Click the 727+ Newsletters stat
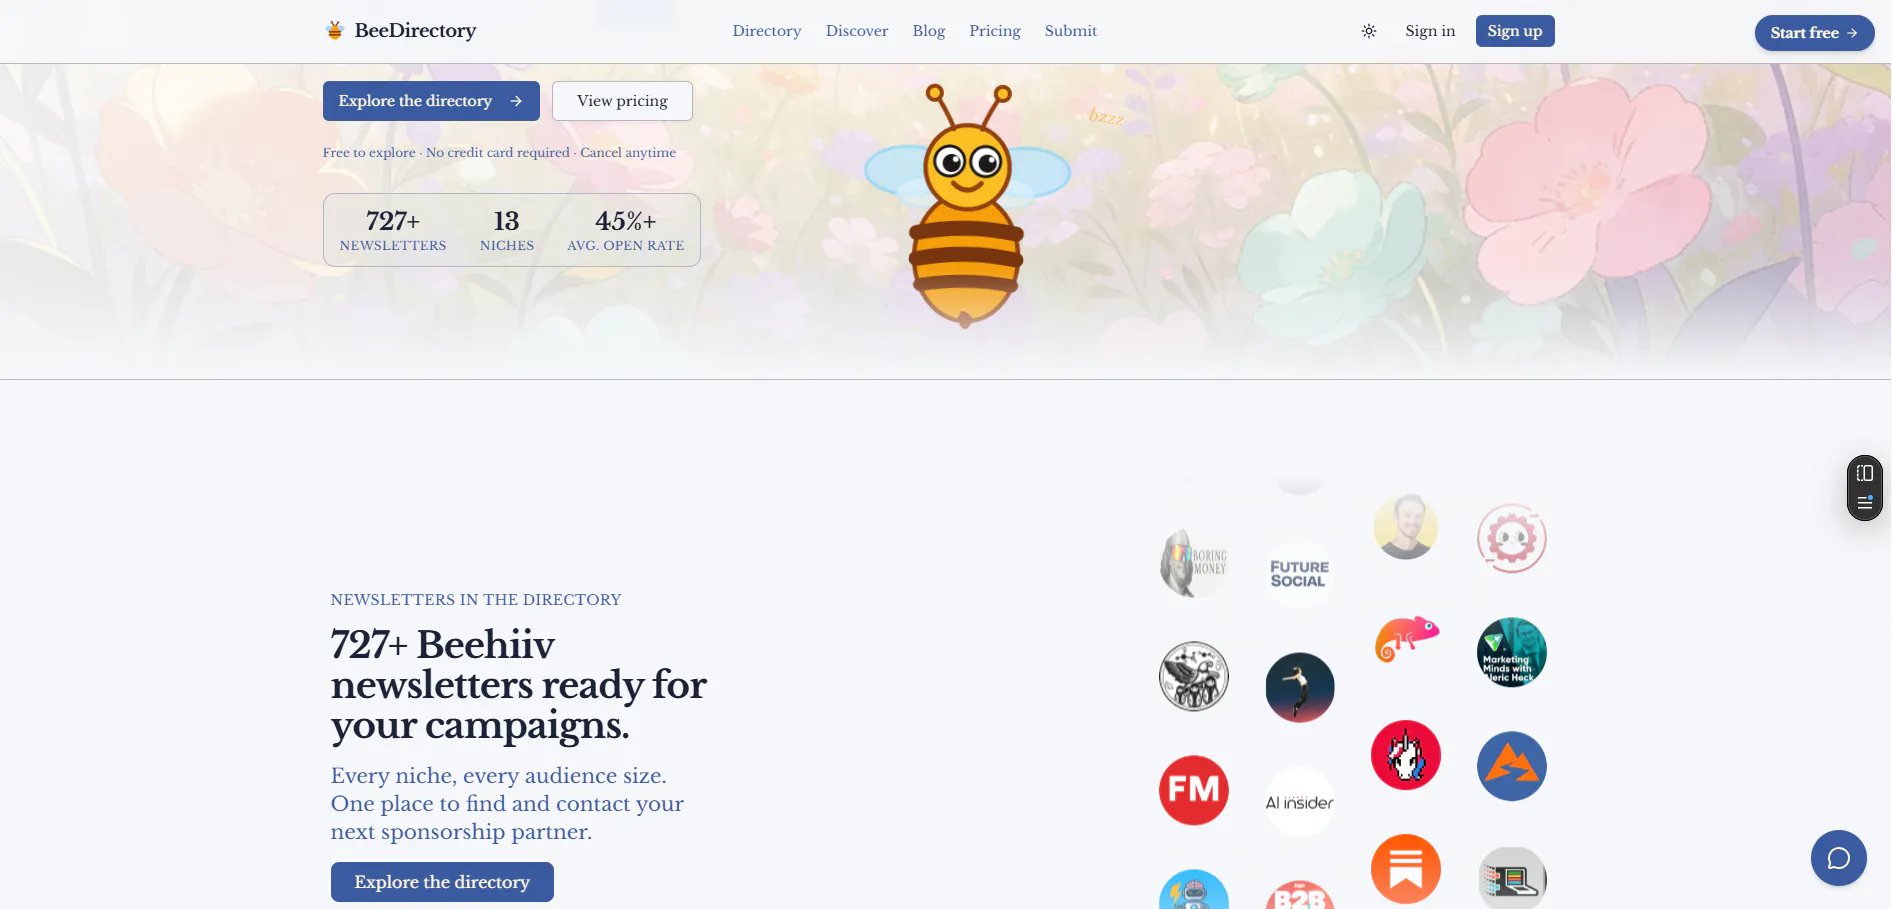Viewport: 1893px width, 909px height. (393, 230)
